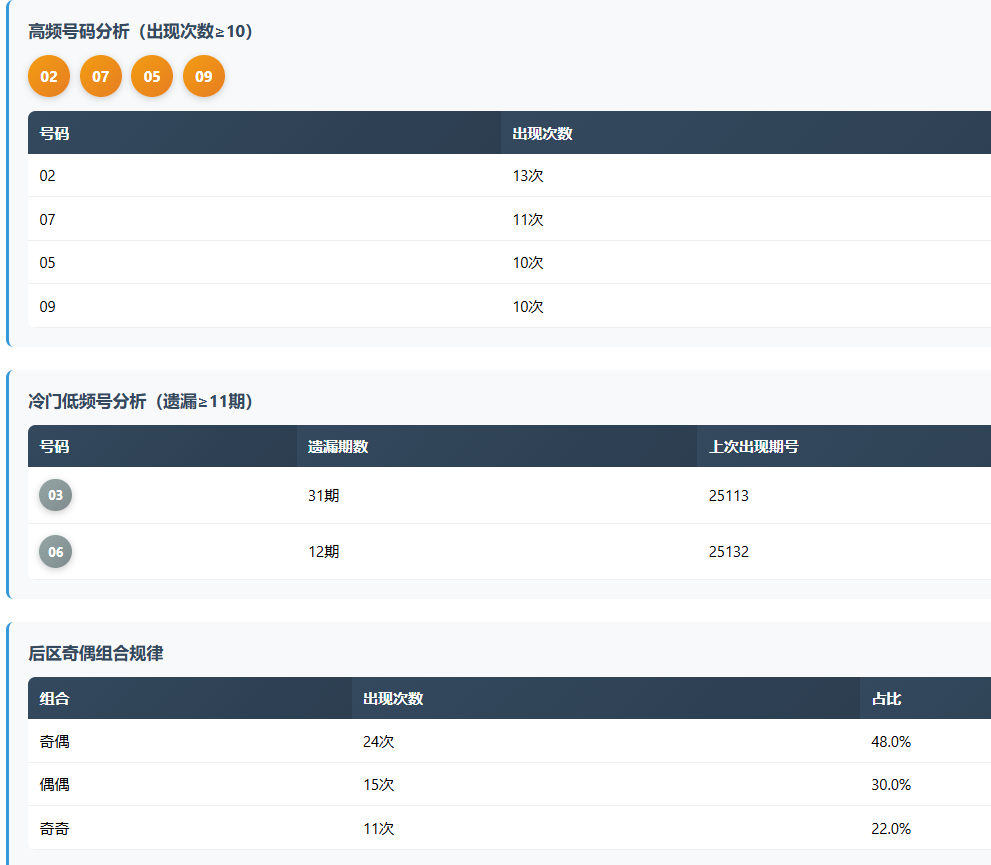Click the 上次出现期号 column header
The width and height of the screenshot is (991, 865).
(x=753, y=447)
